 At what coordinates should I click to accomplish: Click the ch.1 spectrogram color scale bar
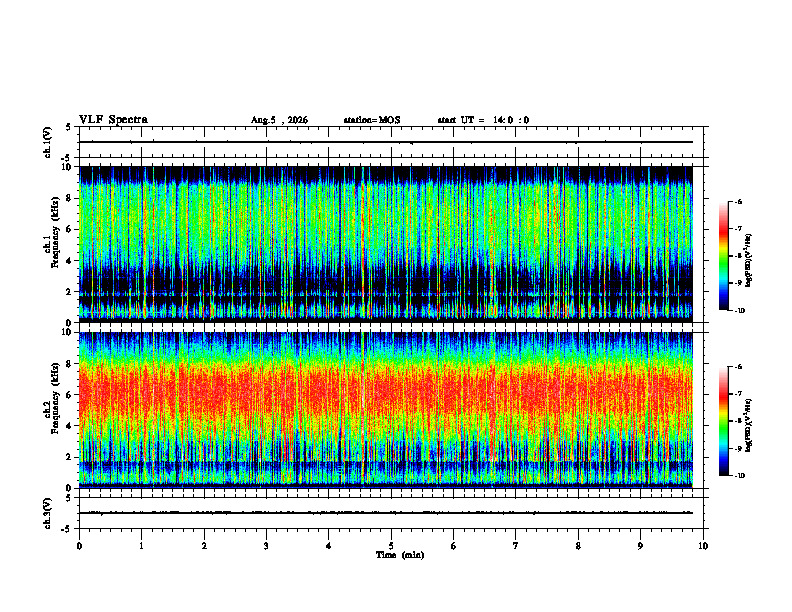724,256
